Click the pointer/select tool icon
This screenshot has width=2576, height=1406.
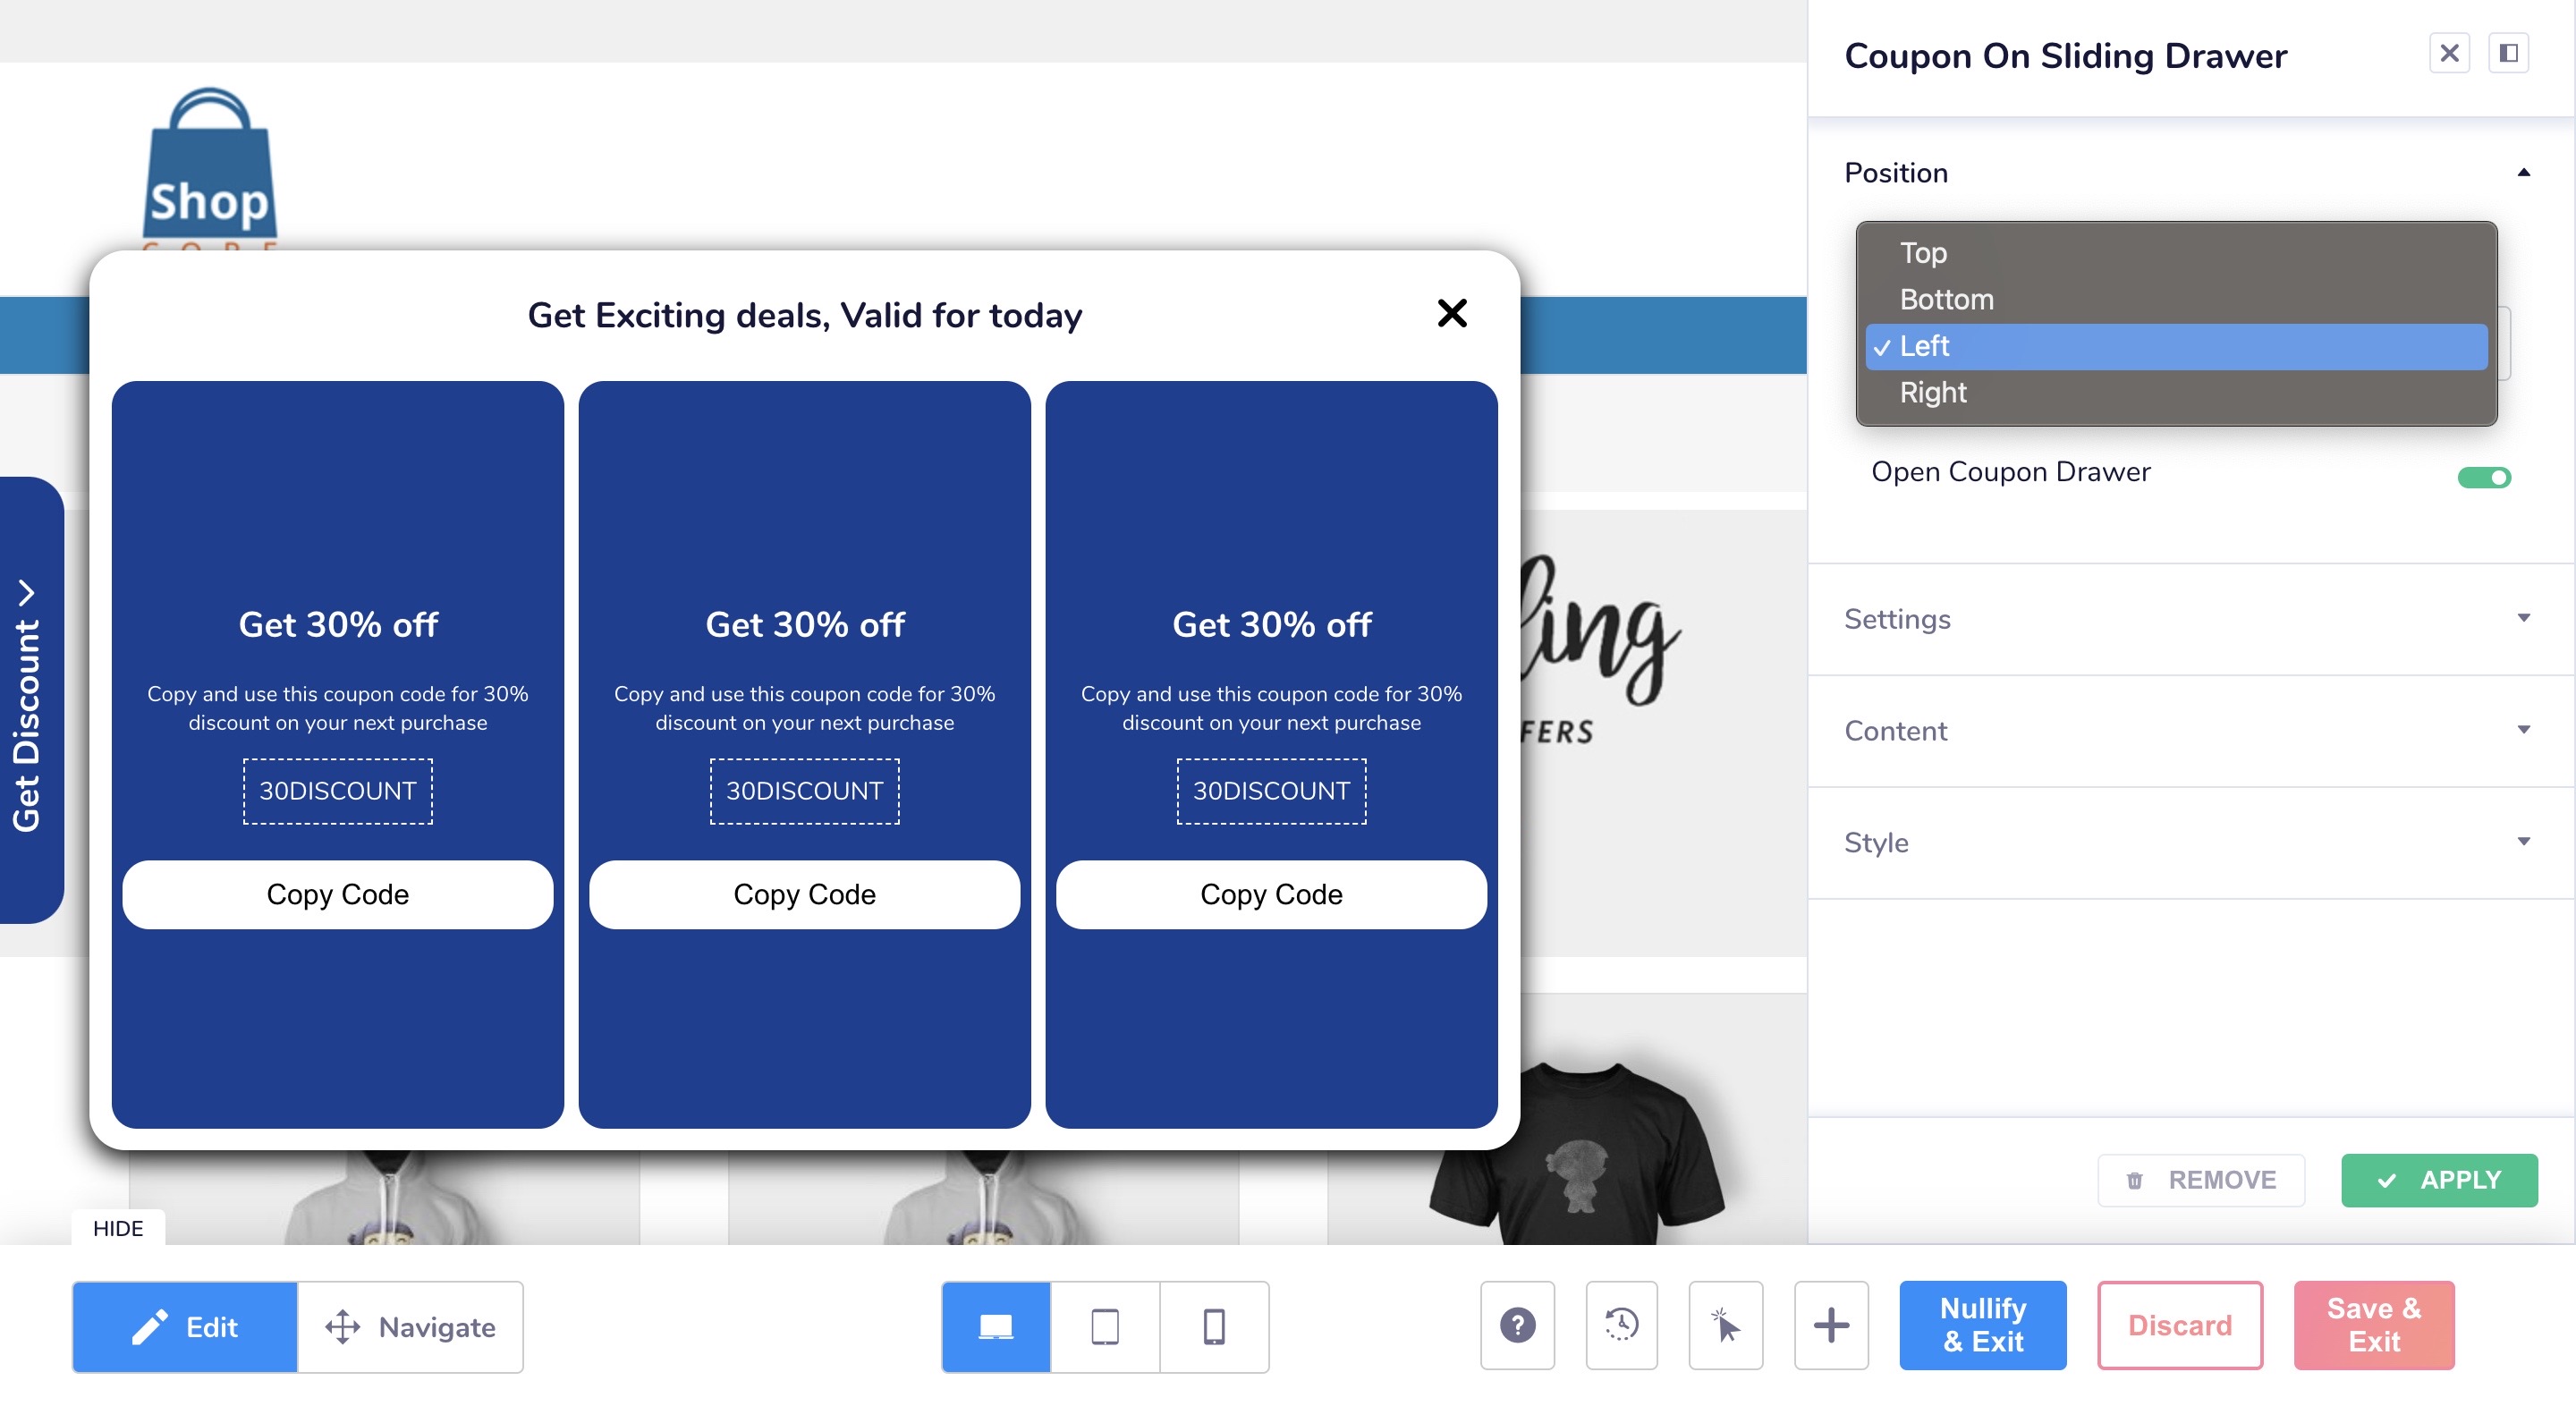tap(1726, 1326)
